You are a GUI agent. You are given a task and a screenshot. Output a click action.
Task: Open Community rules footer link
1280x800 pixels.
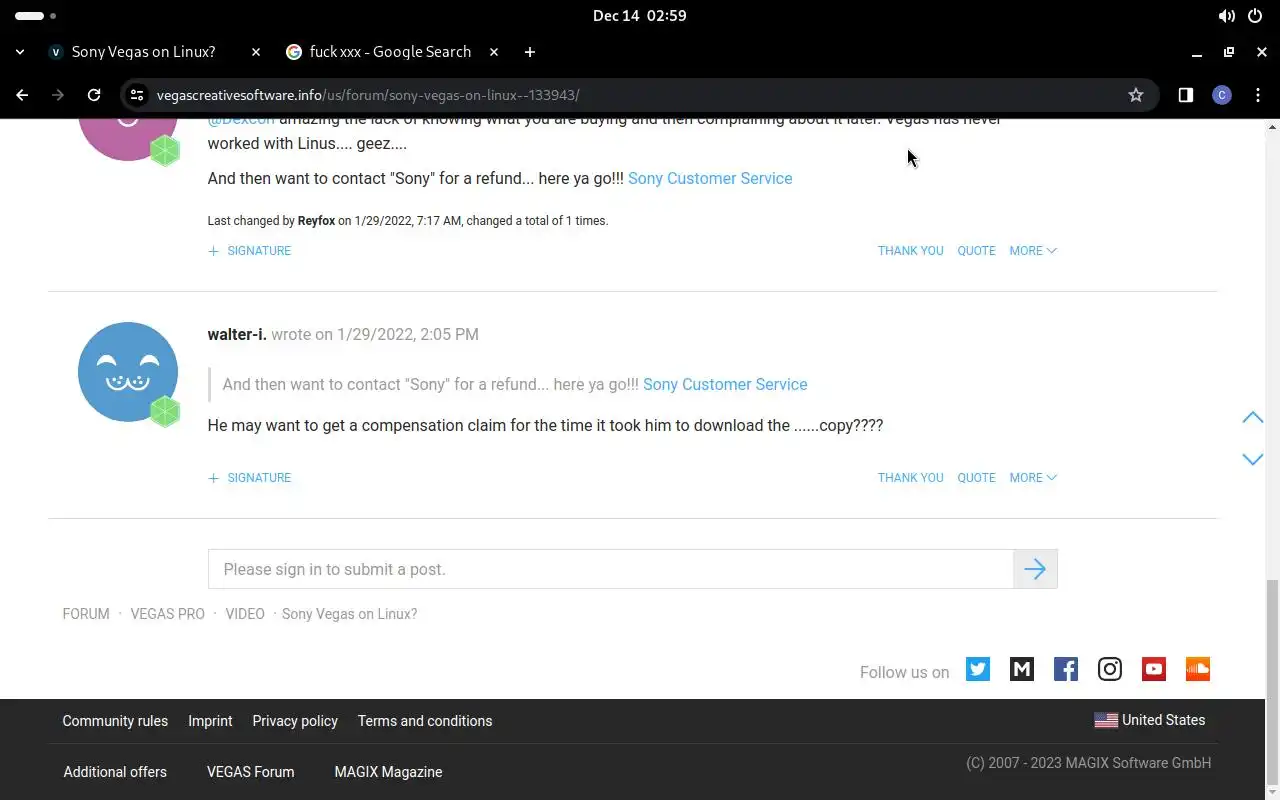[x=115, y=721]
